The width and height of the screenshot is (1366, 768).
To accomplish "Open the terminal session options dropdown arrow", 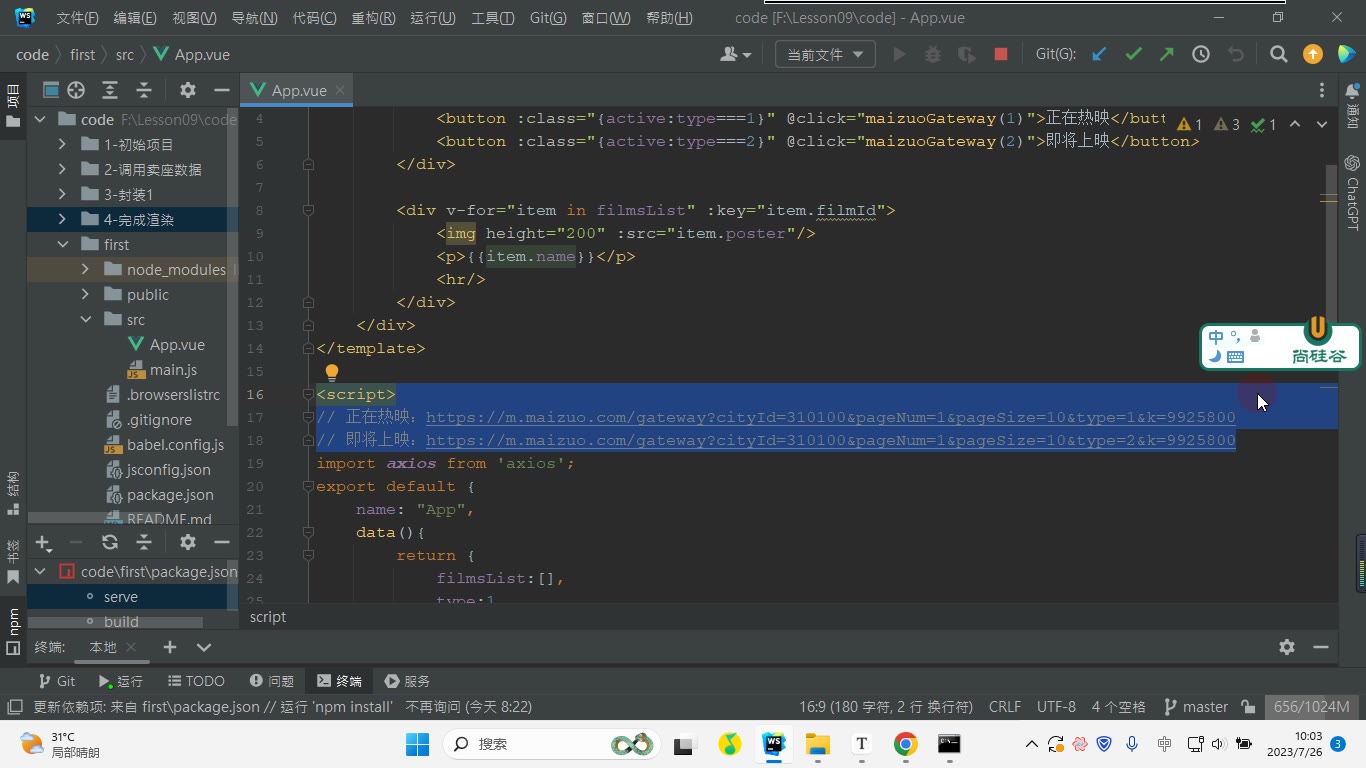I will coord(204,647).
